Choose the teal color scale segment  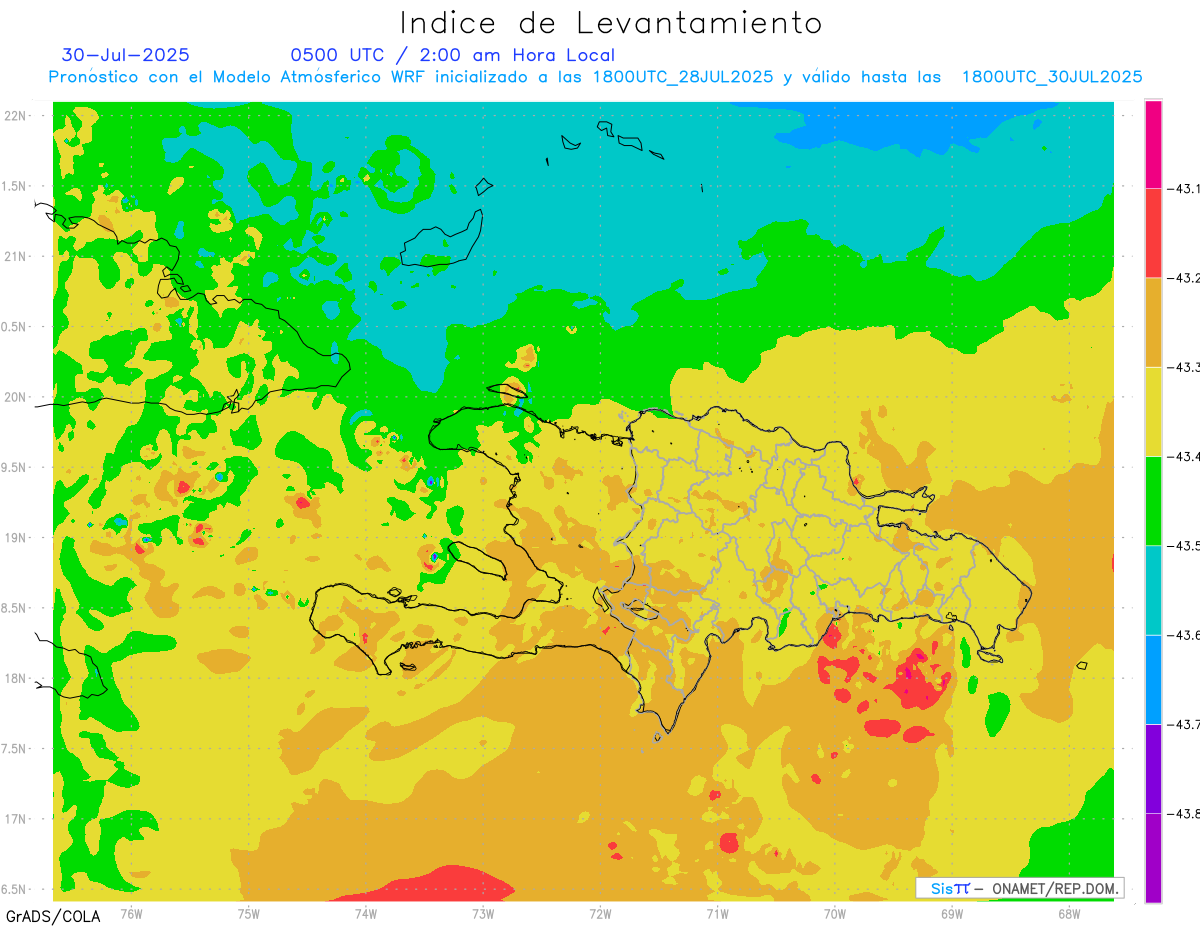click(1153, 590)
